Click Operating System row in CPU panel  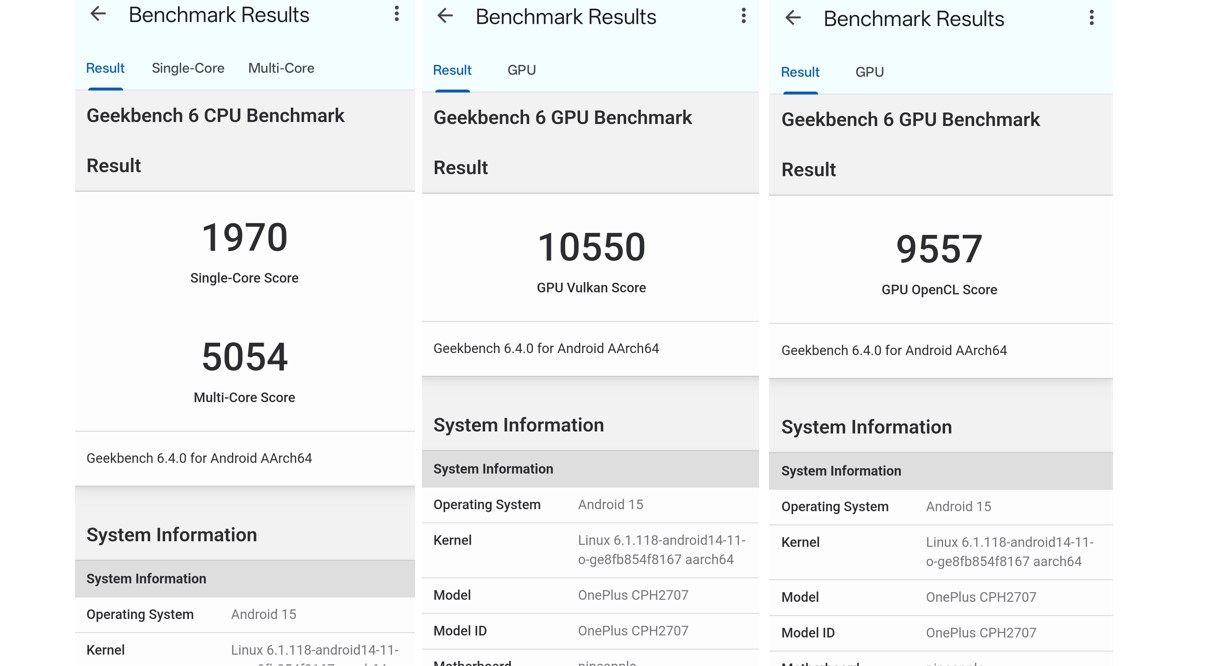click(245, 614)
